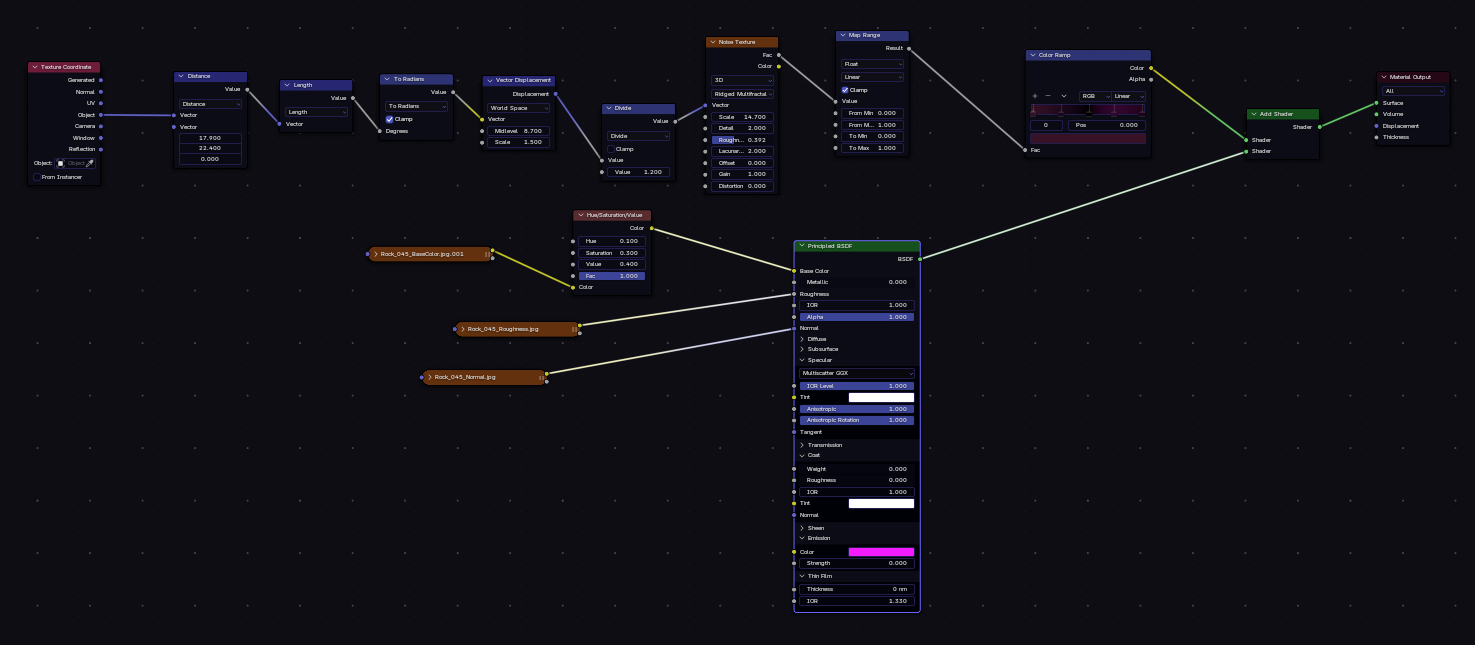This screenshot has width=1475, height=645.
Task: Pick an object with the Texture Coordinate eyedropper
Action: pyautogui.click(x=90, y=163)
